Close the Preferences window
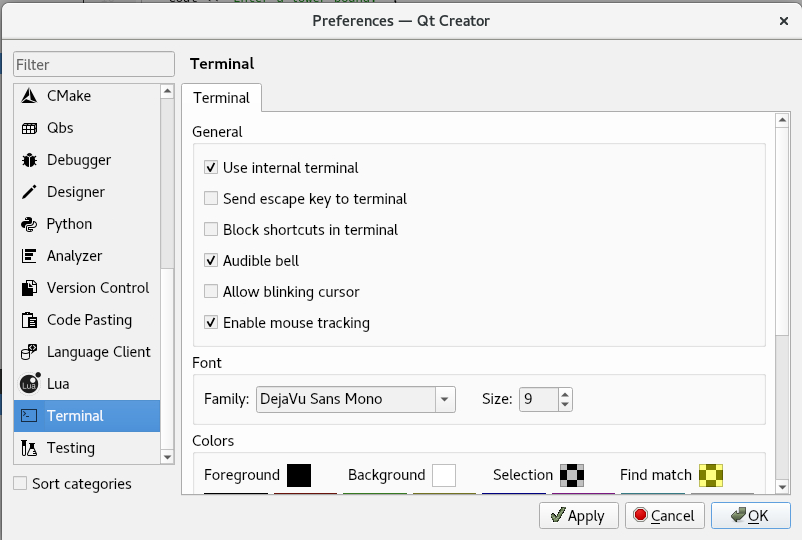Viewport: 802px width, 540px height. 784,21
